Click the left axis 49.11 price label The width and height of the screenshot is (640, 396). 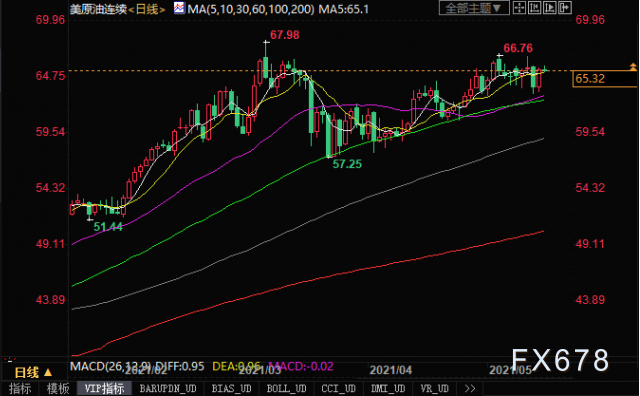(x=50, y=244)
